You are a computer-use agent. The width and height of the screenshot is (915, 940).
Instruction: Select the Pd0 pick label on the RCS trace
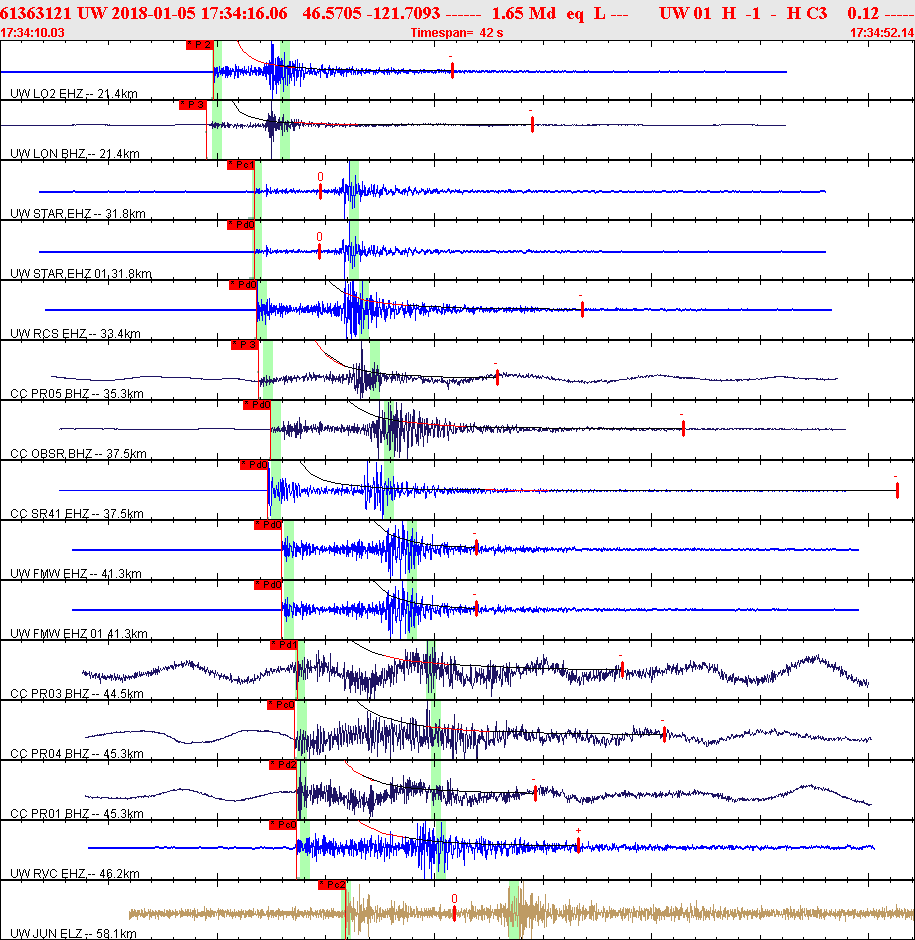[x=243, y=285]
